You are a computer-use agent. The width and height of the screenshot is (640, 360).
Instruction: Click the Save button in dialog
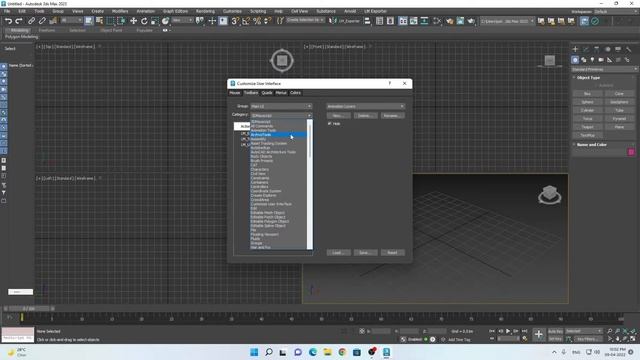(x=365, y=252)
